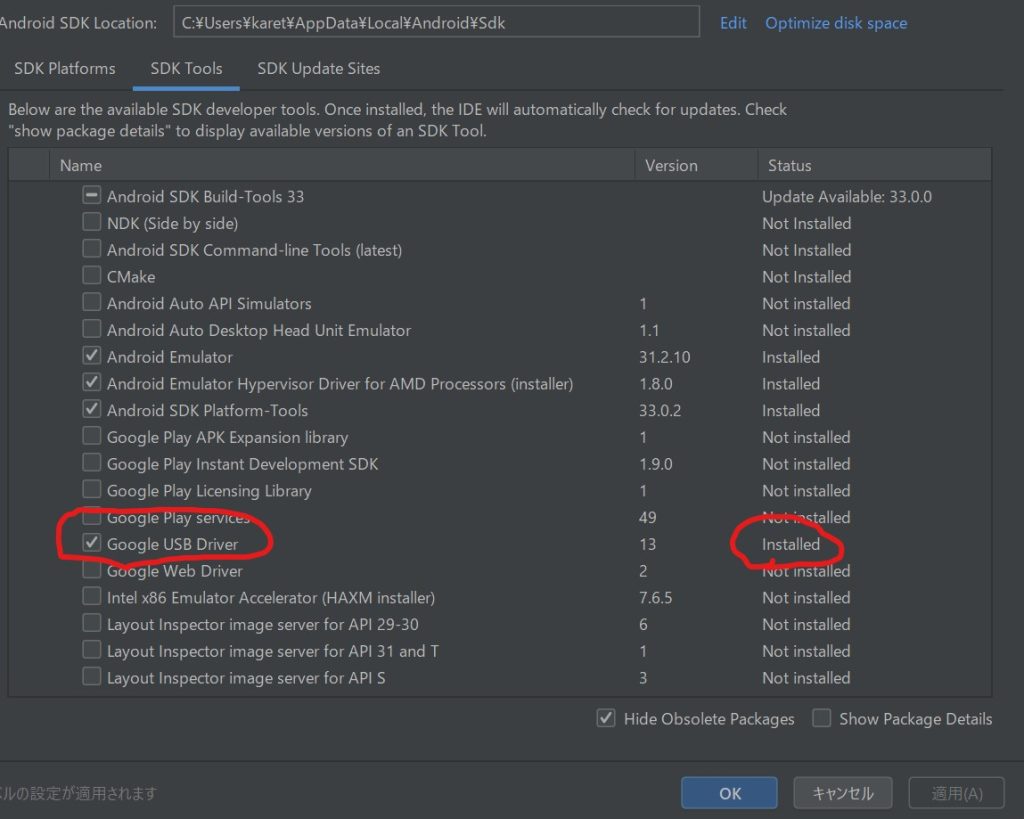
Task: Uncheck the Android Emulator checkbox
Action: (x=91, y=356)
